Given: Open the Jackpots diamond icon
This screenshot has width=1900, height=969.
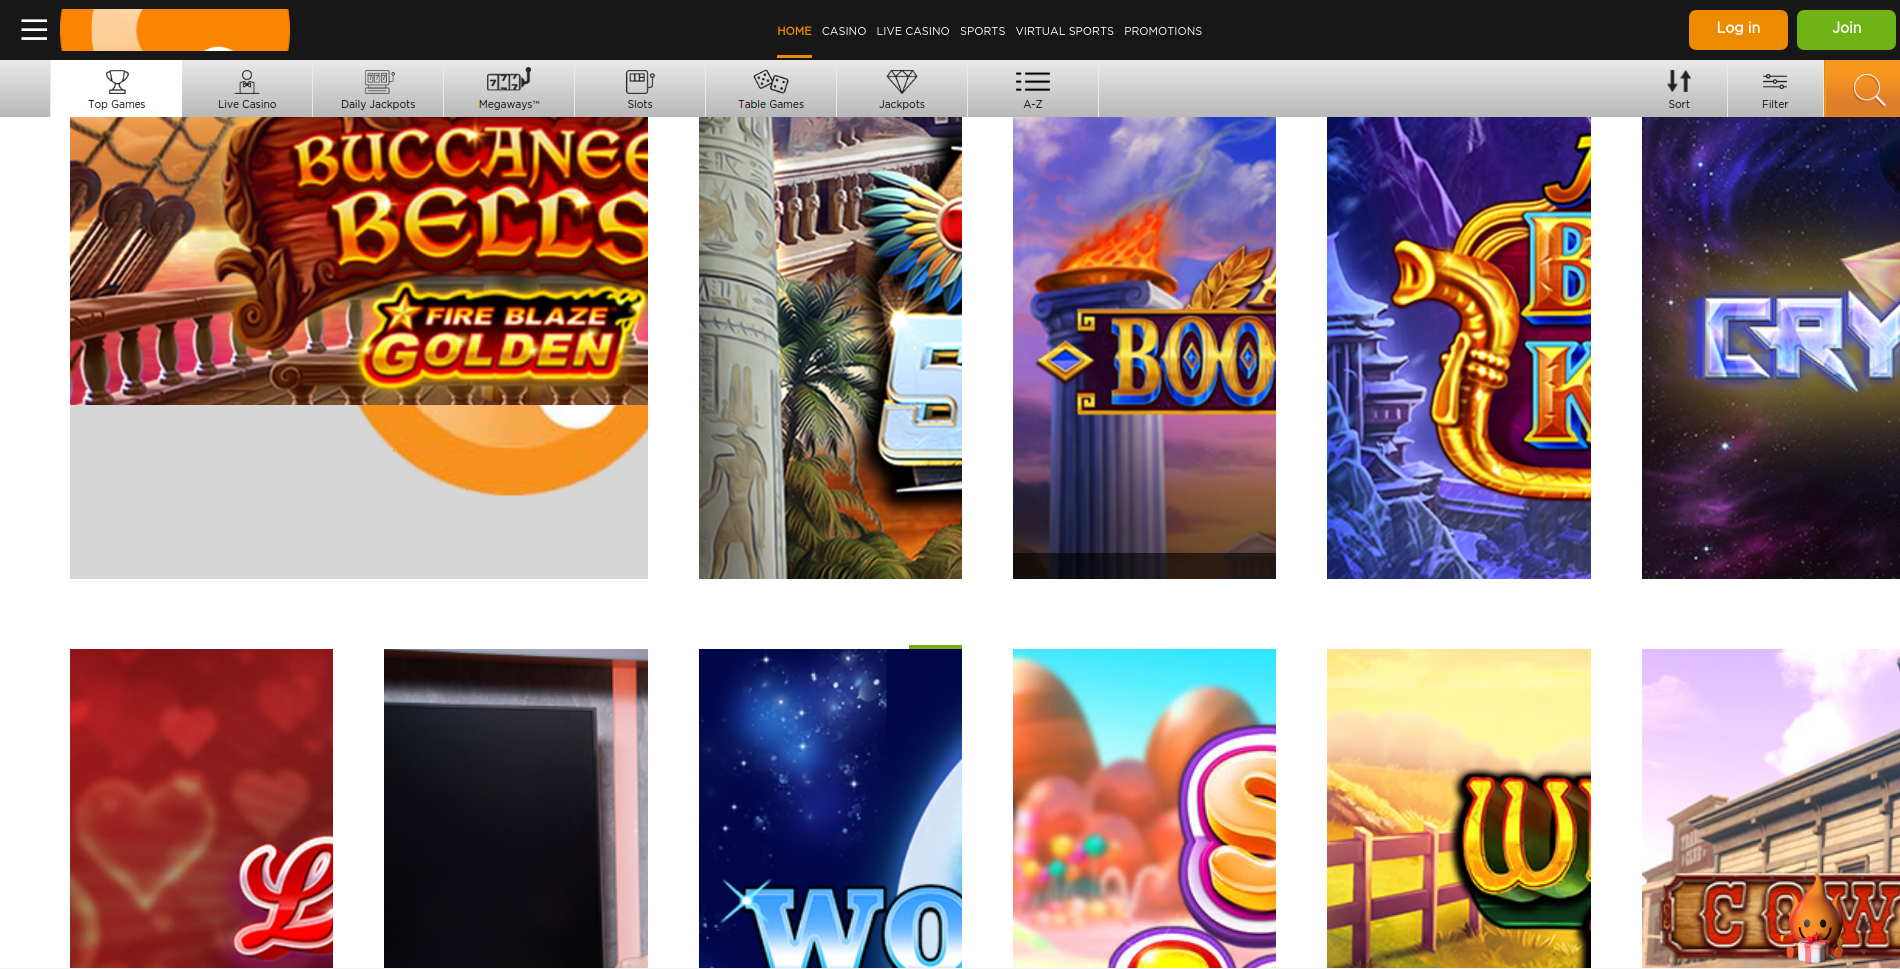Looking at the screenshot, I should pyautogui.click(x=902, y=82).
